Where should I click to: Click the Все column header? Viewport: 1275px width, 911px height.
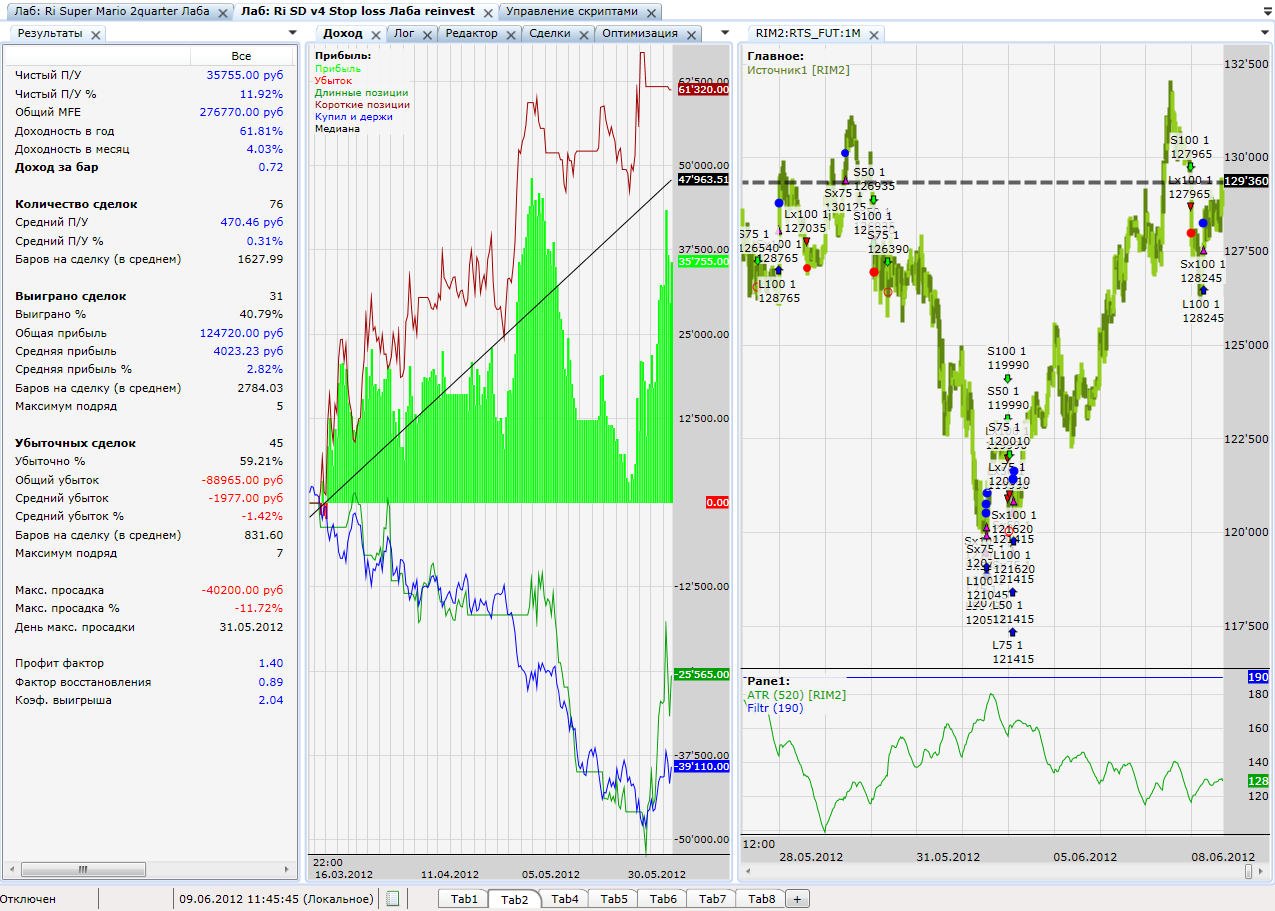(x=241, y=56)
